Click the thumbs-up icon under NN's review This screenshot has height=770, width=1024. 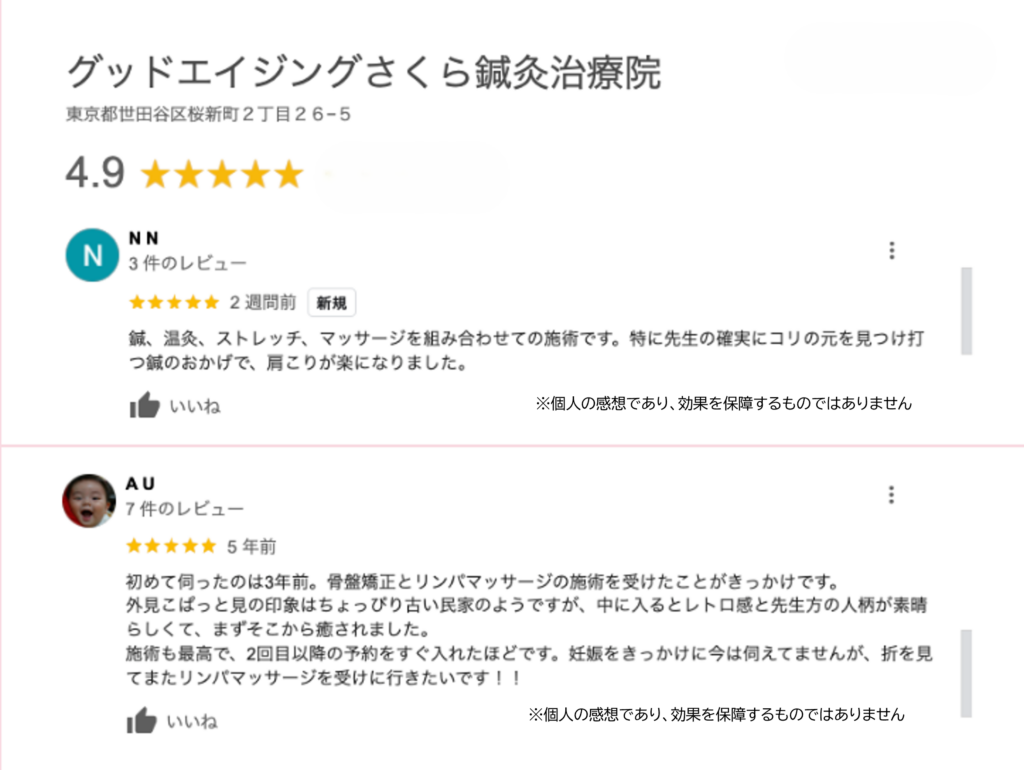(144, 405)
